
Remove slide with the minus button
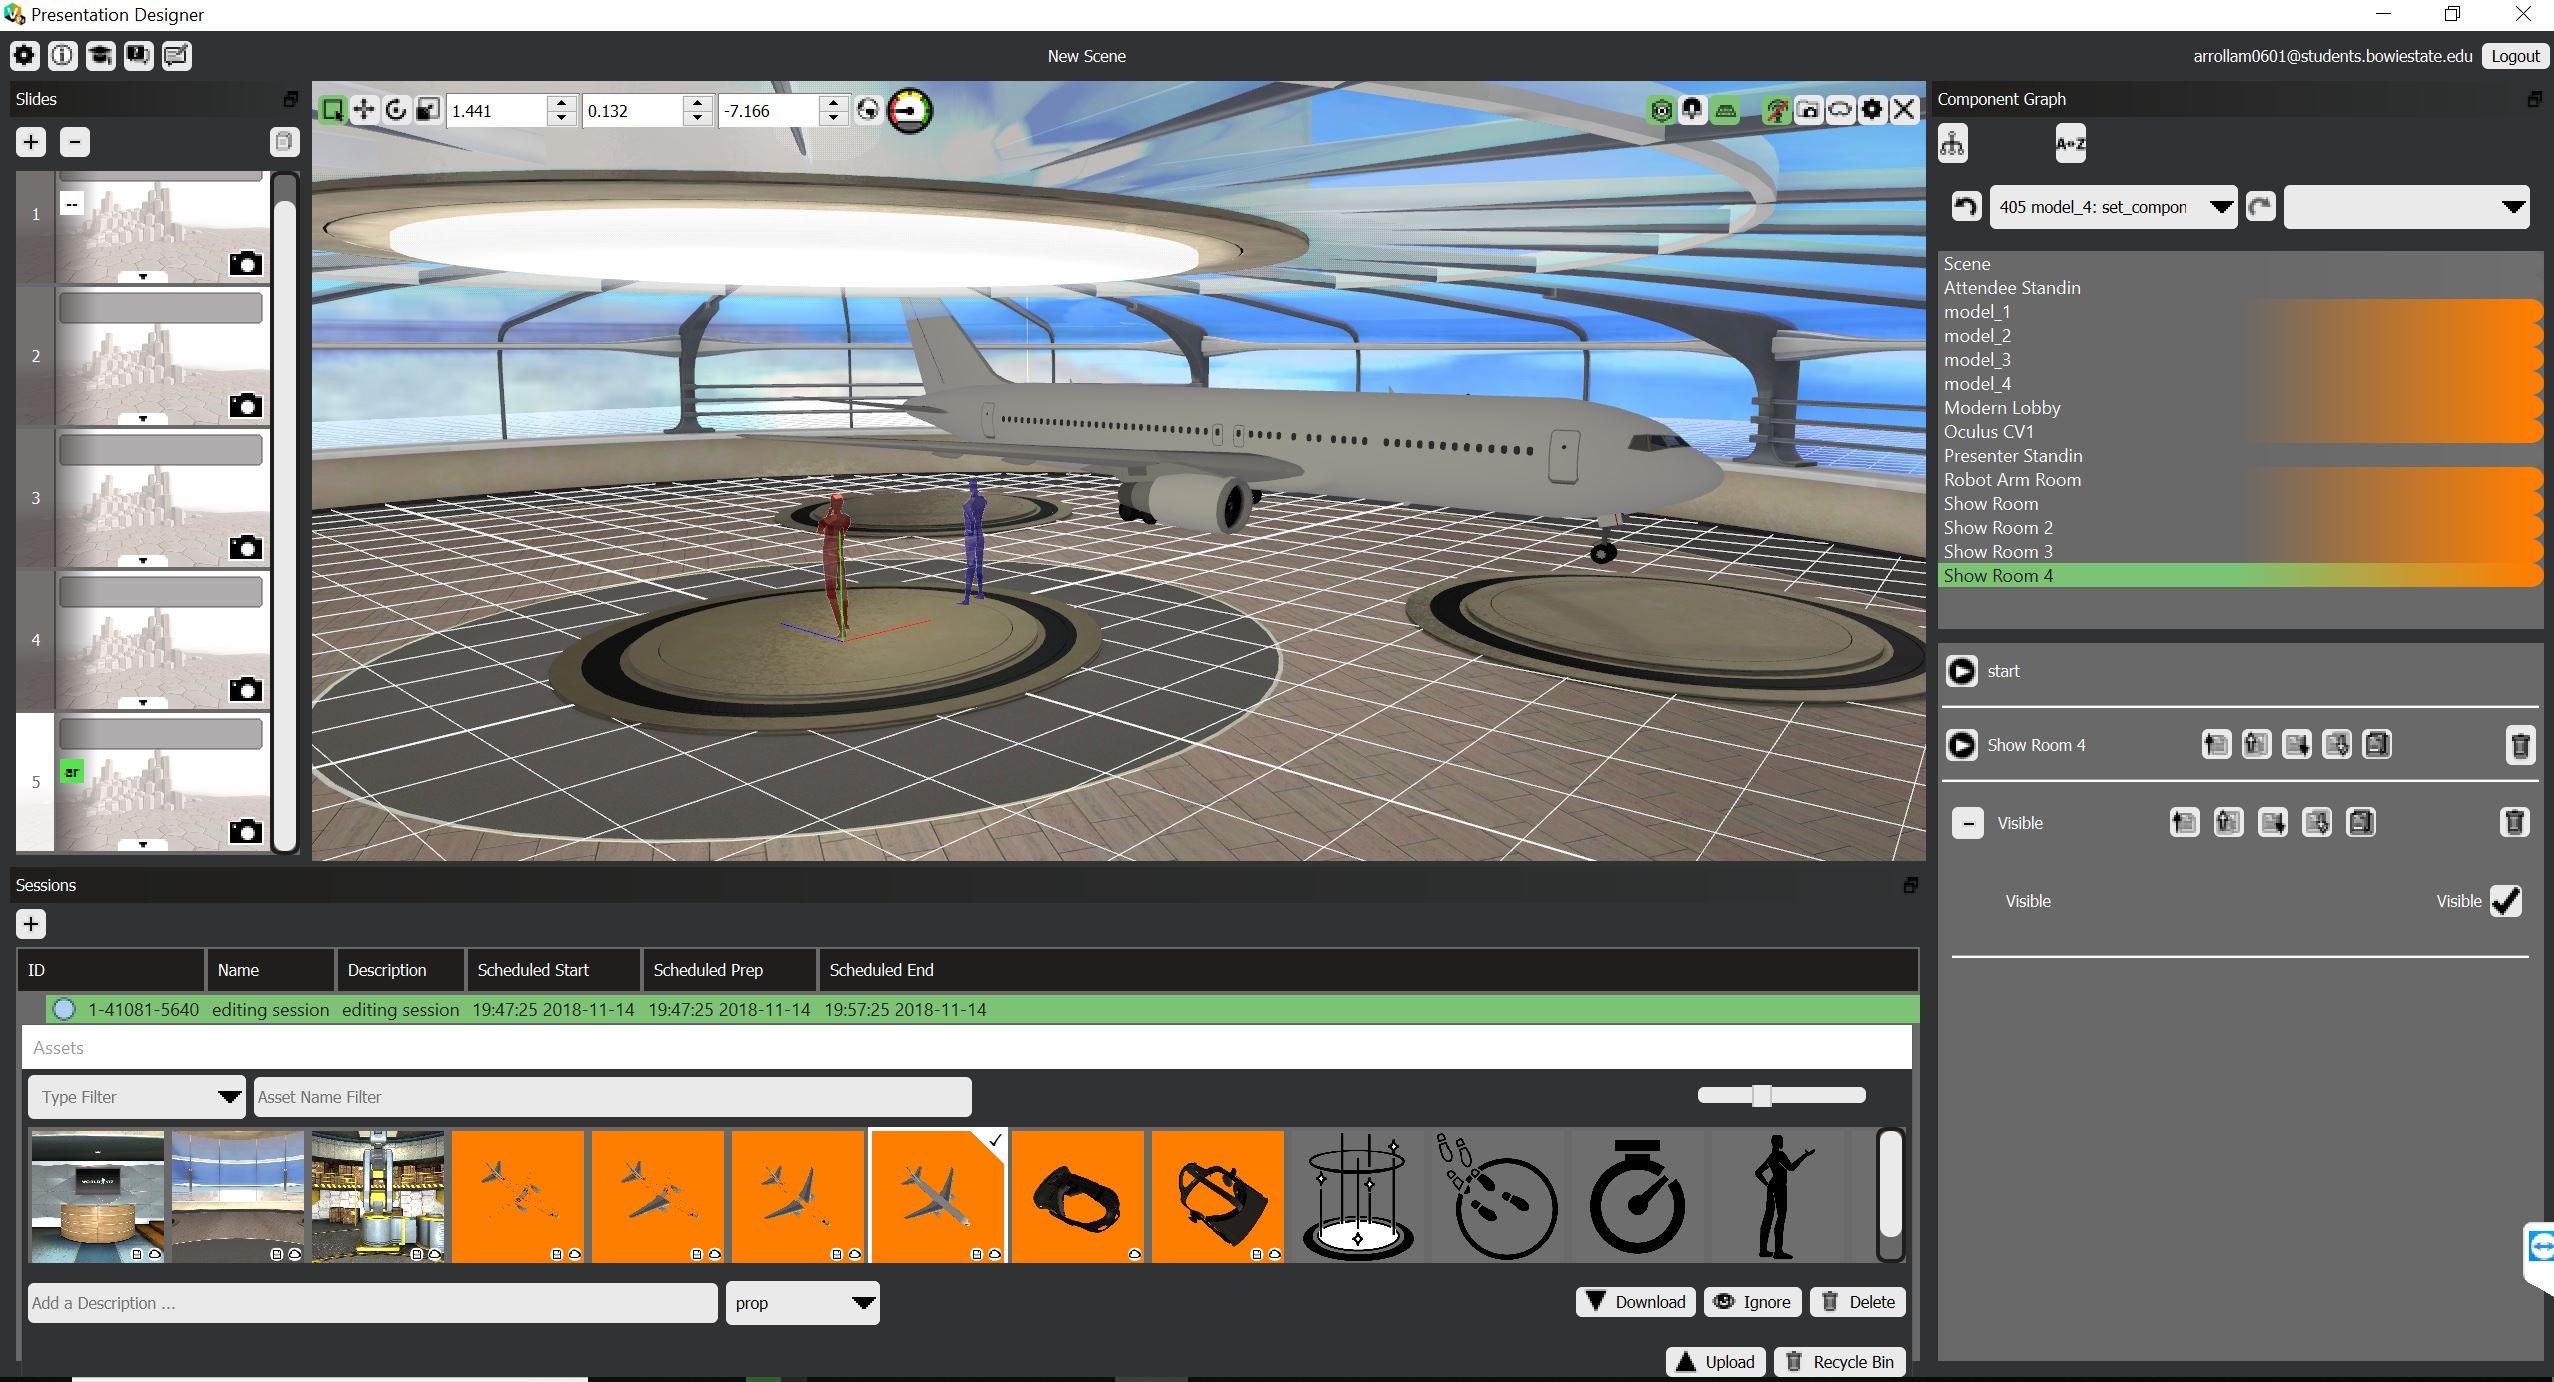[75, 142]
